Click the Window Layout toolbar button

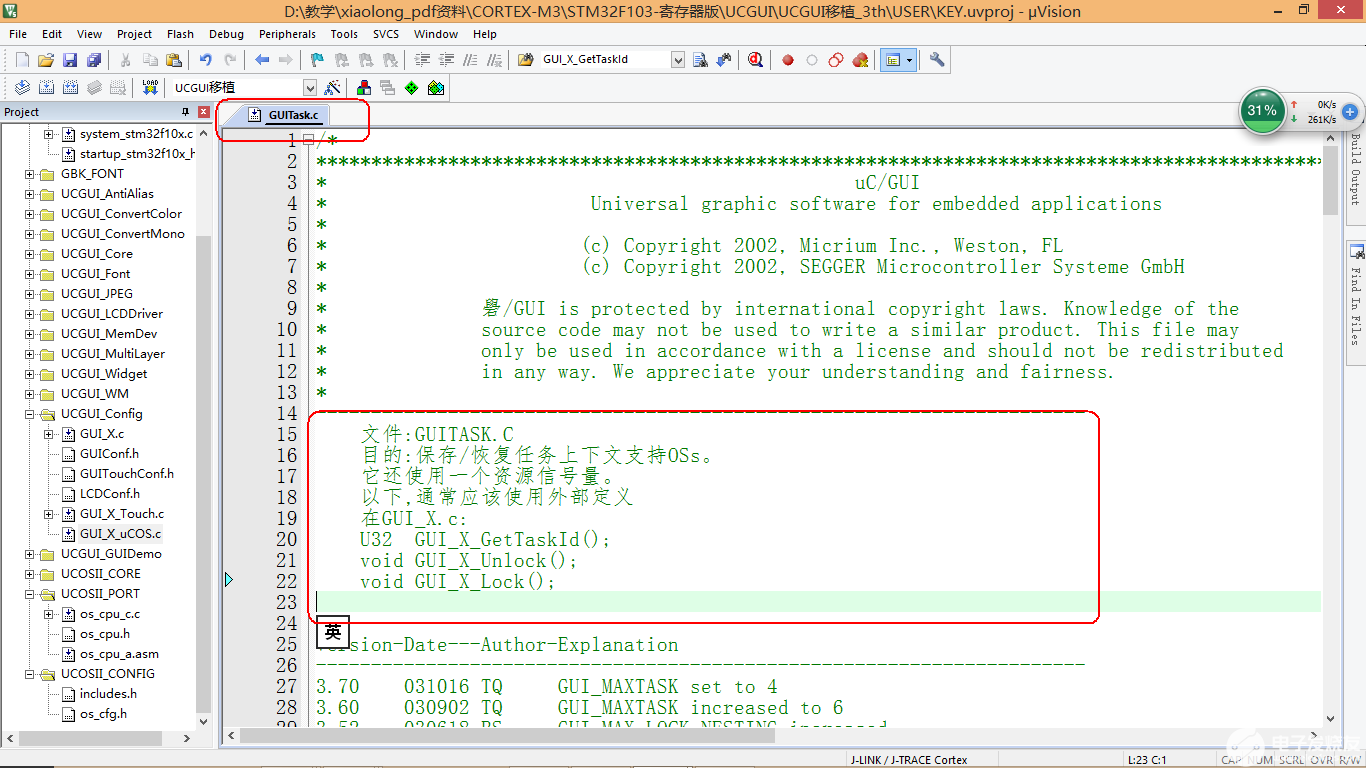click(892, 60)
